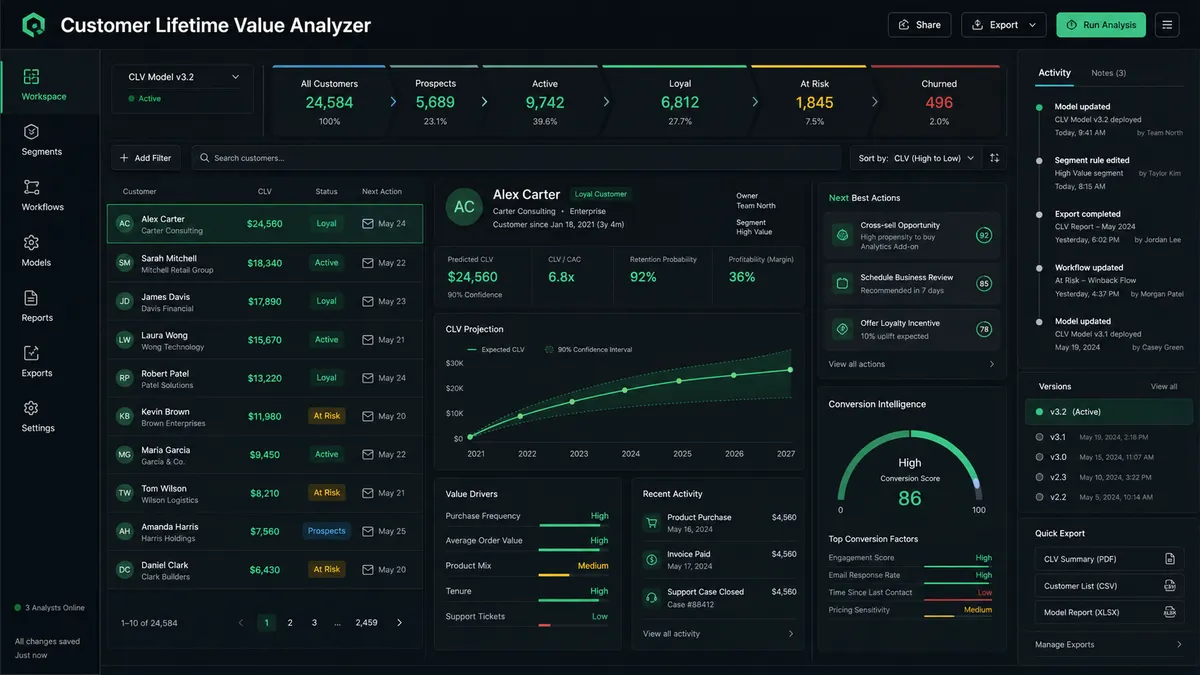The image size is (1200, 675).
Task: Click the Share button
Action: (x=919, y=25)
